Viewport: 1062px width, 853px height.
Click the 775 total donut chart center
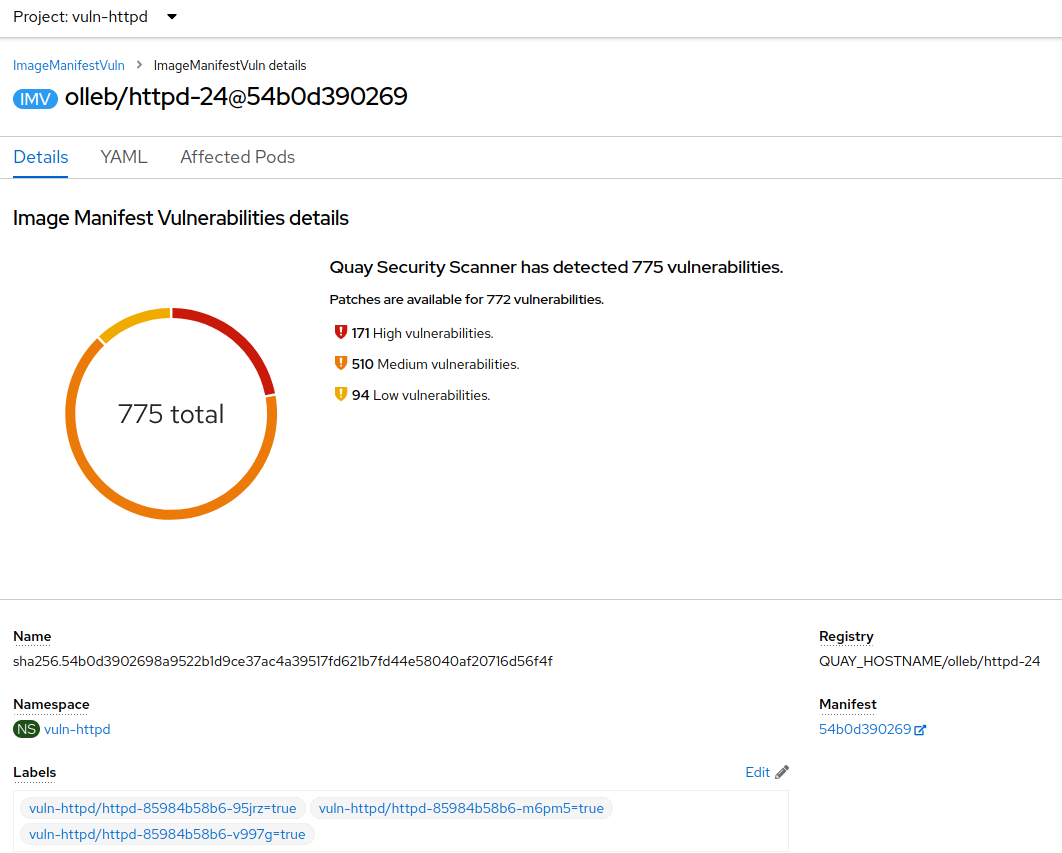click(171, 413)
